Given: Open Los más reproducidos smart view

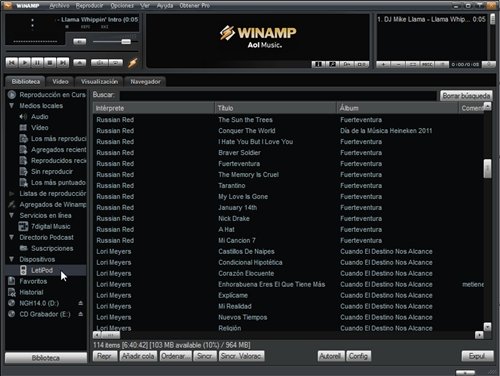Looking at the screenshot, I should coord(52,139).
